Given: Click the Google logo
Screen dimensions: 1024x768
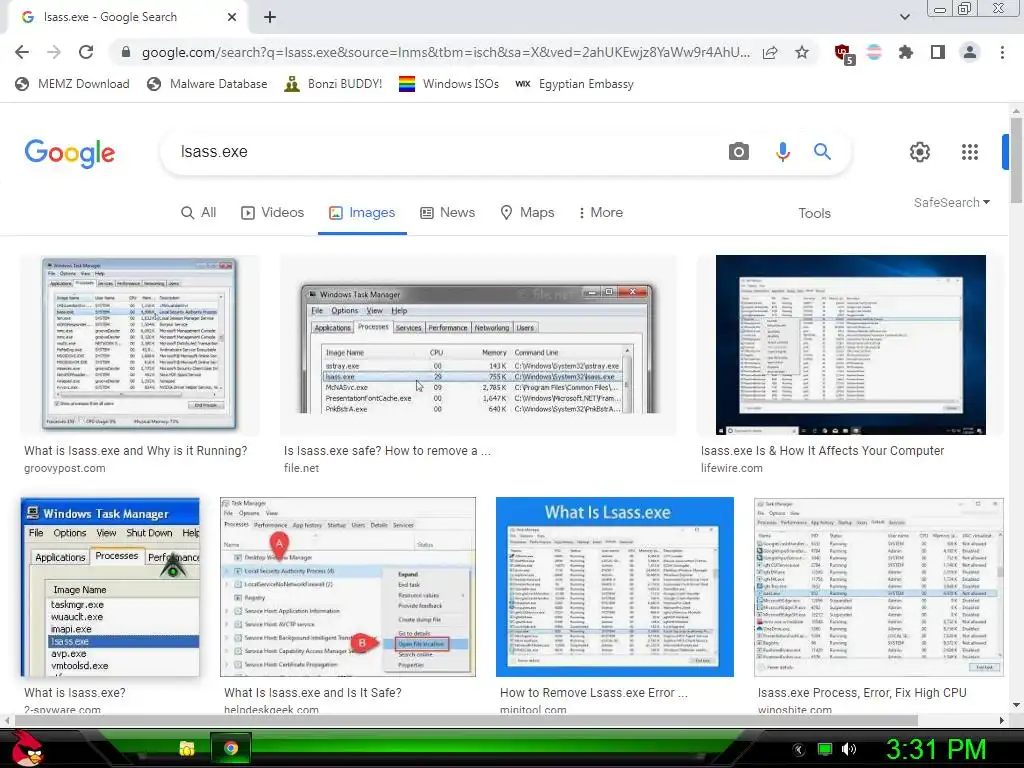Looking at the screenshot, I should point(70,153).
